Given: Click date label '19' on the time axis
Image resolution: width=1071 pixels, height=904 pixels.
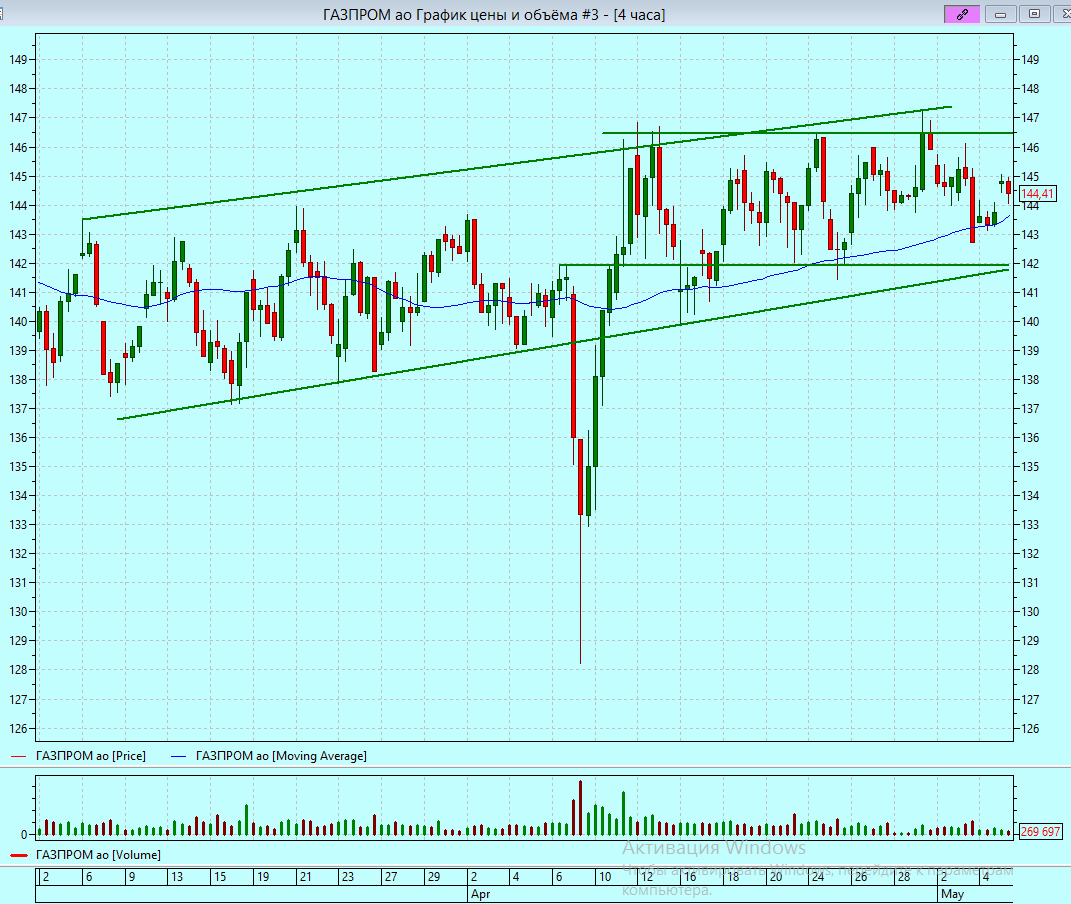Looking at the screenshot, I should pyautogui.click(x=263, y=877).
